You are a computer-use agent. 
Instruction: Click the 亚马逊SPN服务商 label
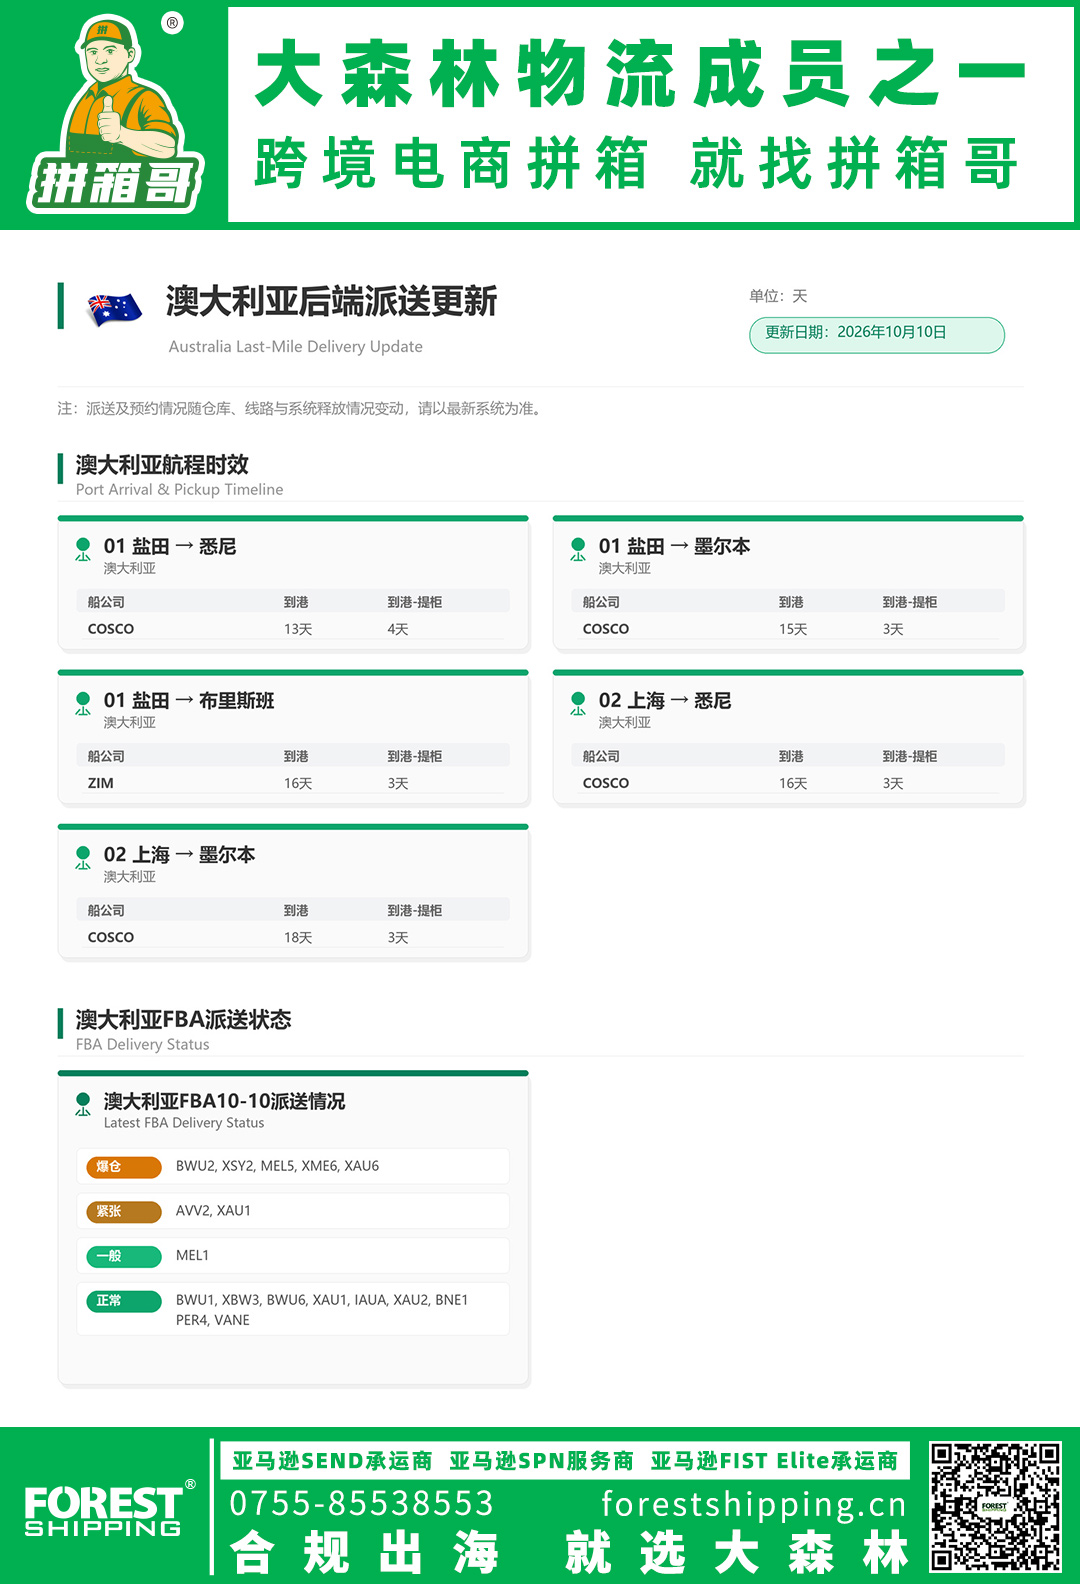pyautogui.click(x=541, y=1461)
